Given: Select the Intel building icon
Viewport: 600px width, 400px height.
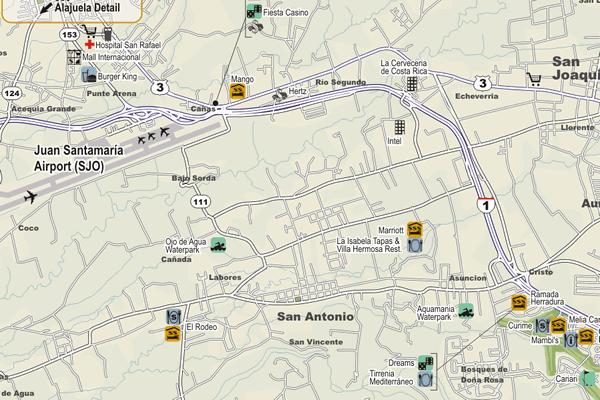Looking at the screenshot, I should 399,127.
